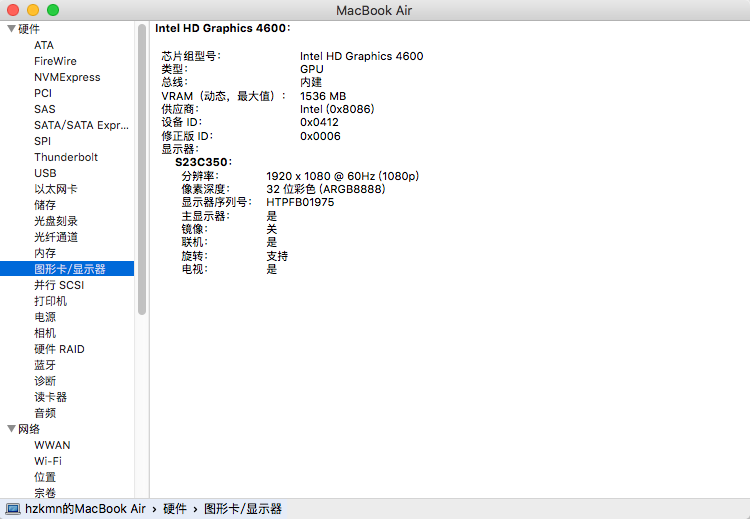Open the Thunderbolt entry
750x519 pixels.
point(66,157)
